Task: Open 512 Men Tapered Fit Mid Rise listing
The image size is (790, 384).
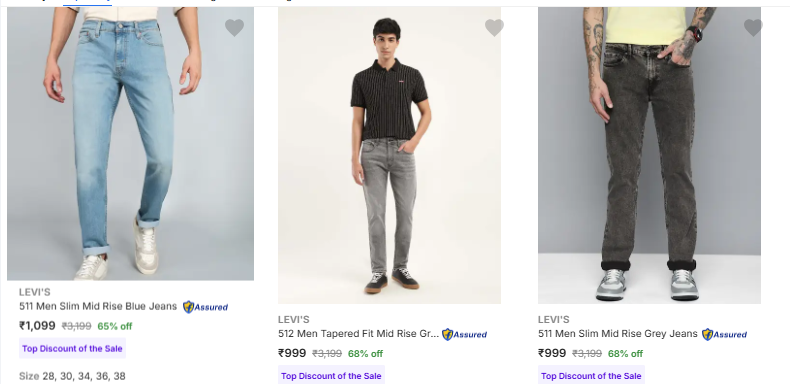Action: 358,334
